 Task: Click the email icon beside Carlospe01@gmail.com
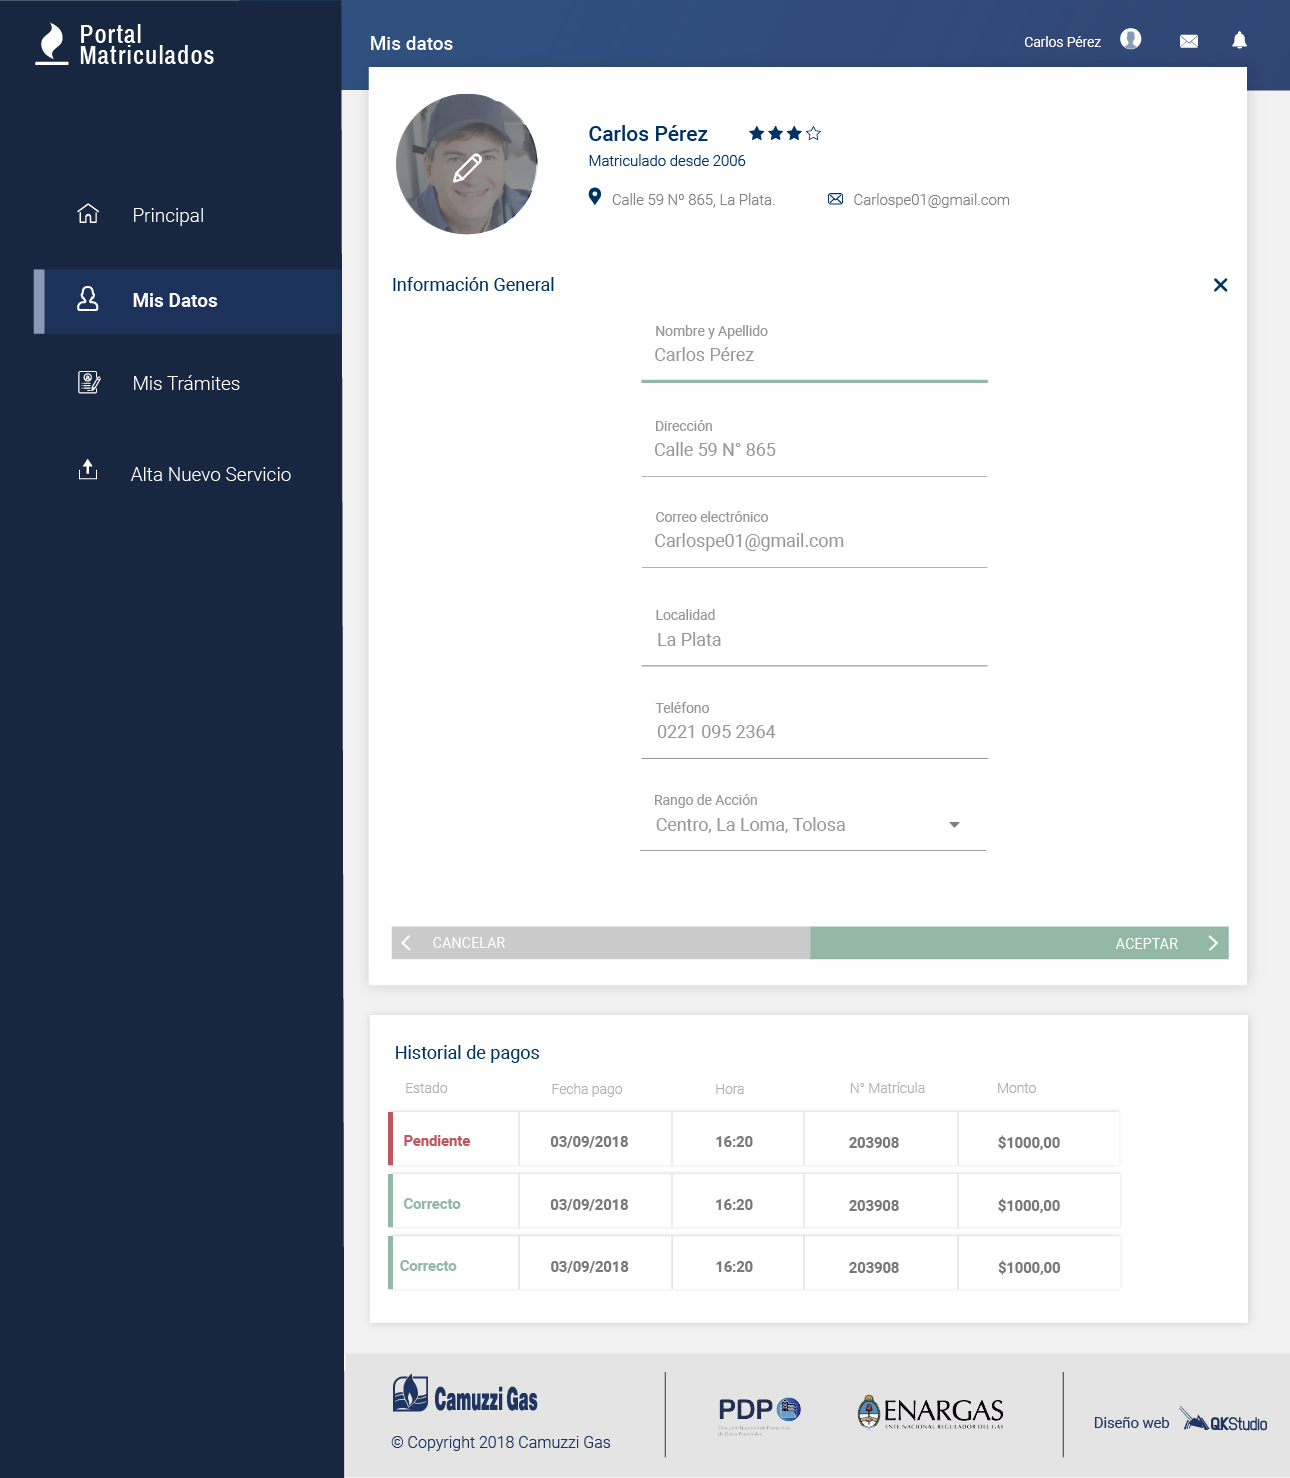tap(835, 199)
